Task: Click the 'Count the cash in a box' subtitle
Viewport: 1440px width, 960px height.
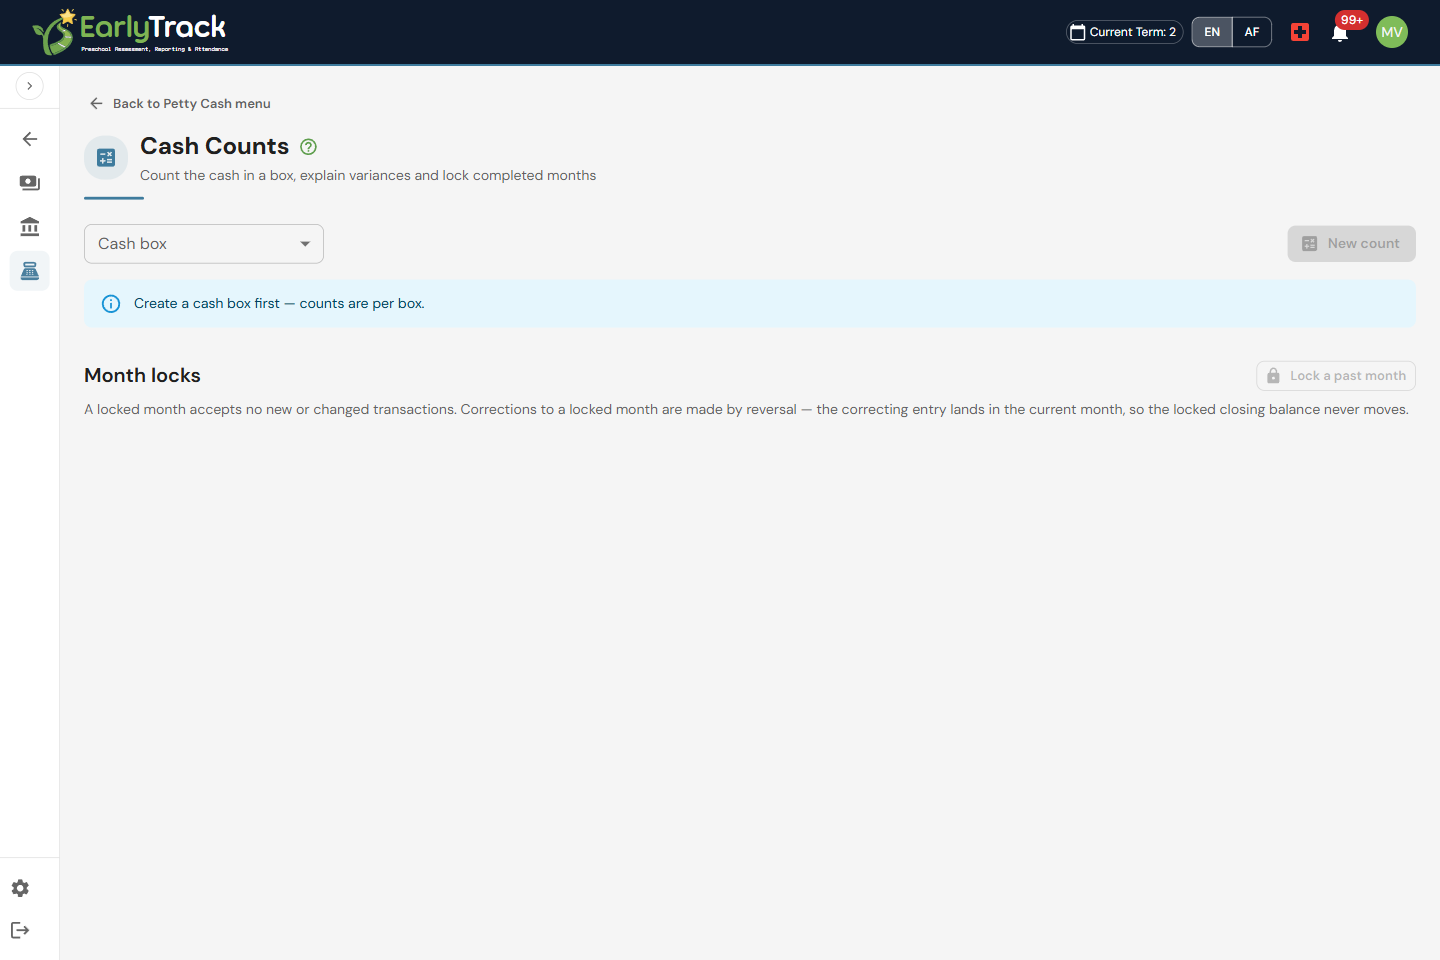Action: coord(368,175)
